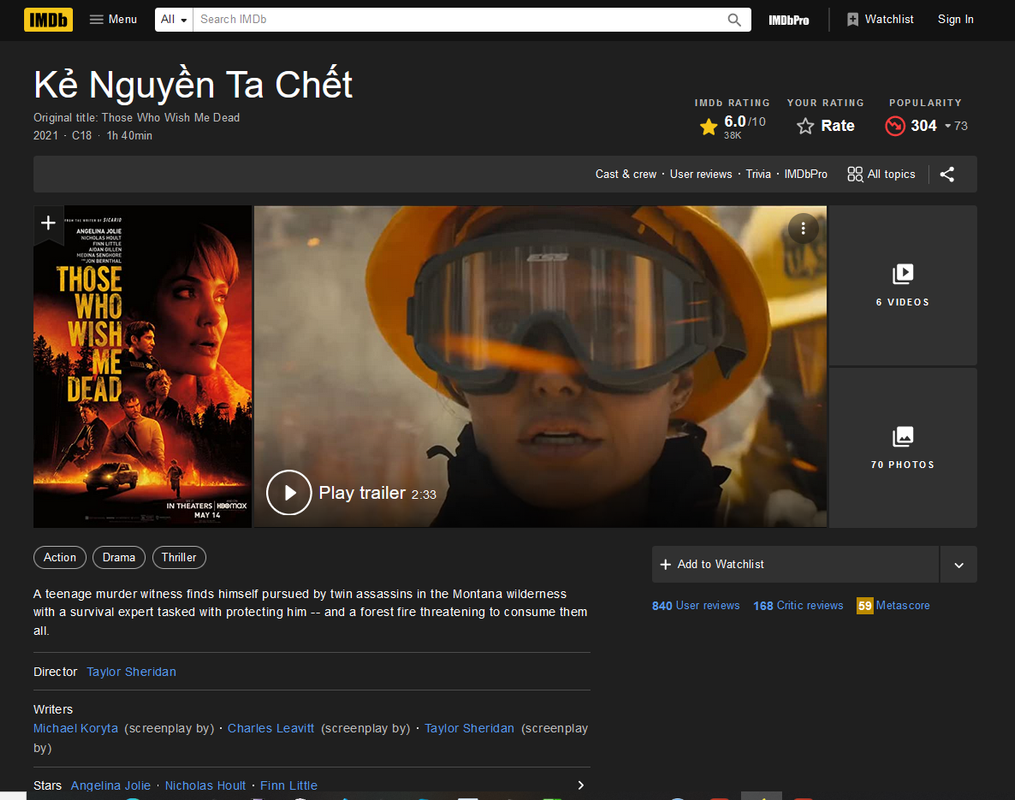Open Nicholas Hoult's page
The height and width of the screenshot is (800, 1015).
(205, 785)
